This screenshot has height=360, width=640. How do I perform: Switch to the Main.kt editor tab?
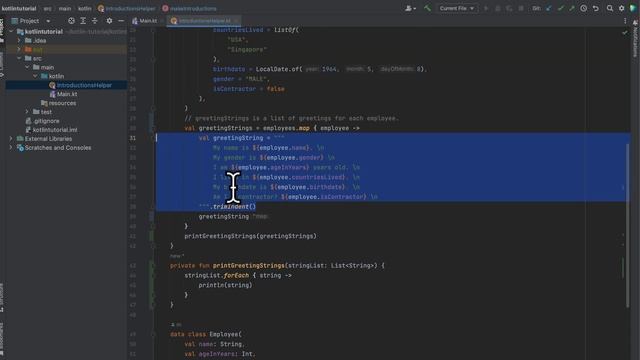[145, 21]
